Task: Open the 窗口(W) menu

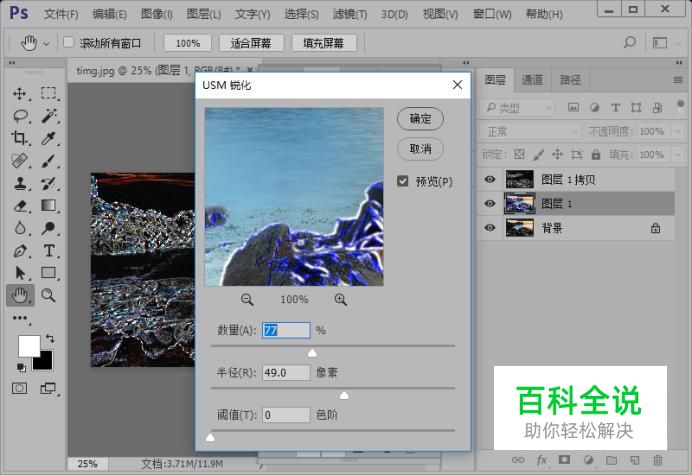Action: 492,14
